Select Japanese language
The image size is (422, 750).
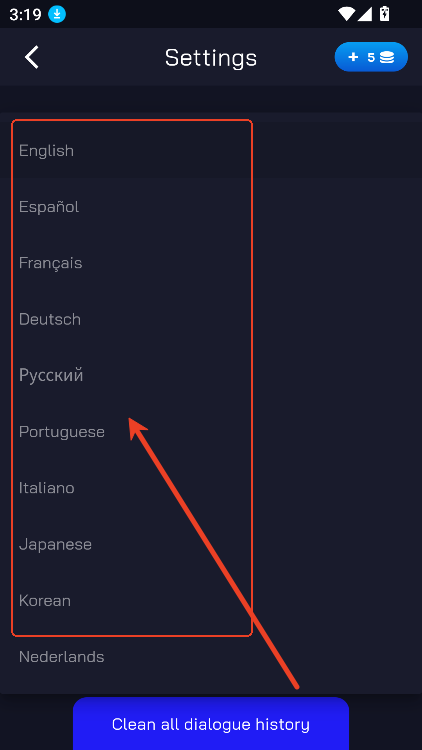55,544
